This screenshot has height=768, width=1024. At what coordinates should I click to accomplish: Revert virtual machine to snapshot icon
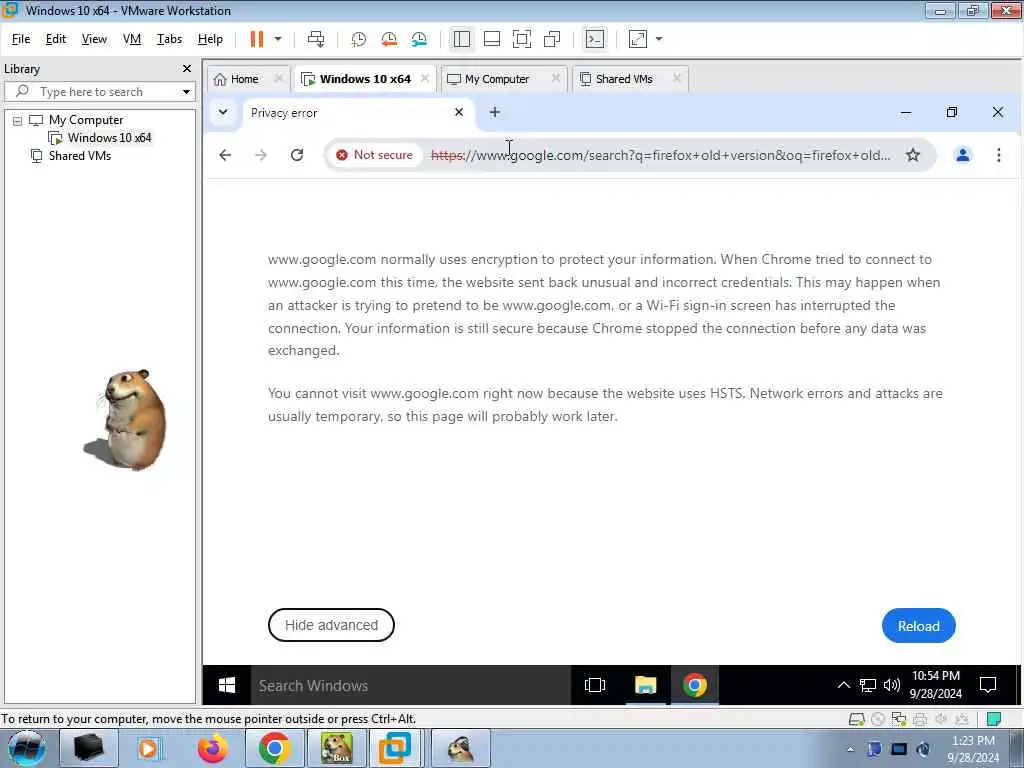coord(389,39)
